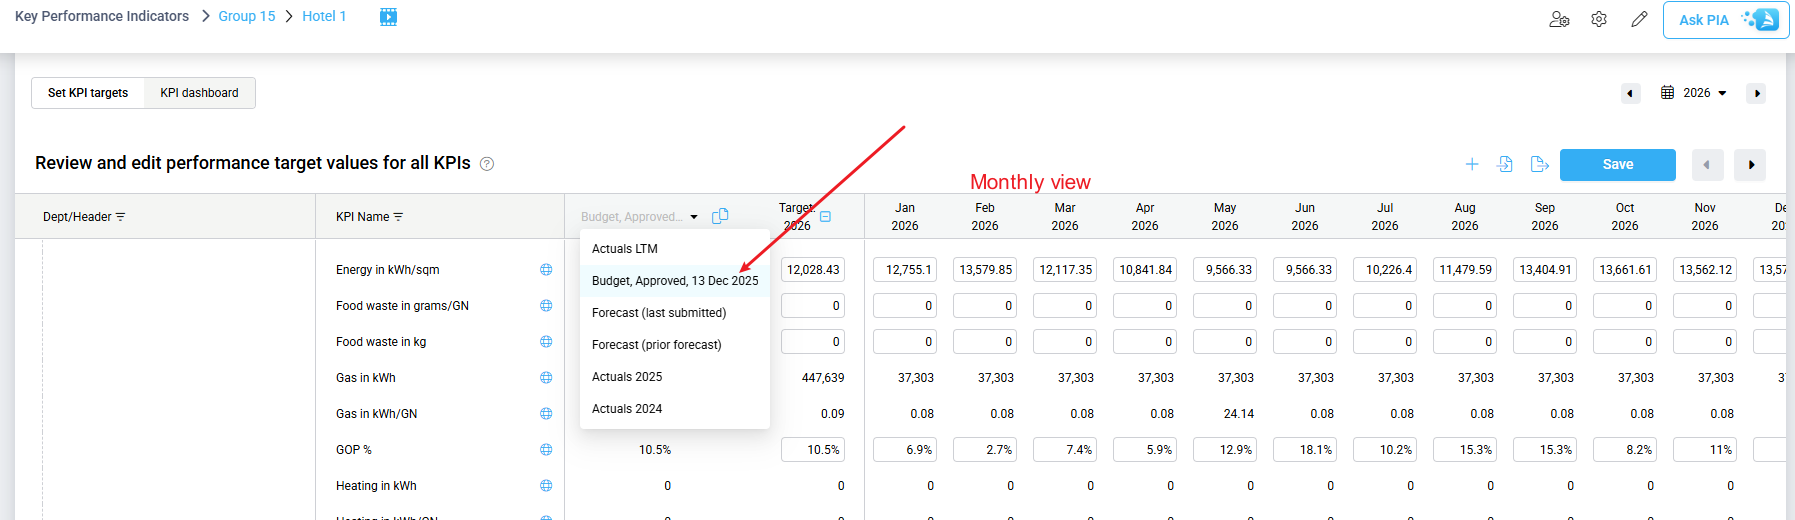Image resolution: width=1795 pixels, height=520 pixels.
Task: Click the globe icon for GOP %
Action: click(546, 450)
